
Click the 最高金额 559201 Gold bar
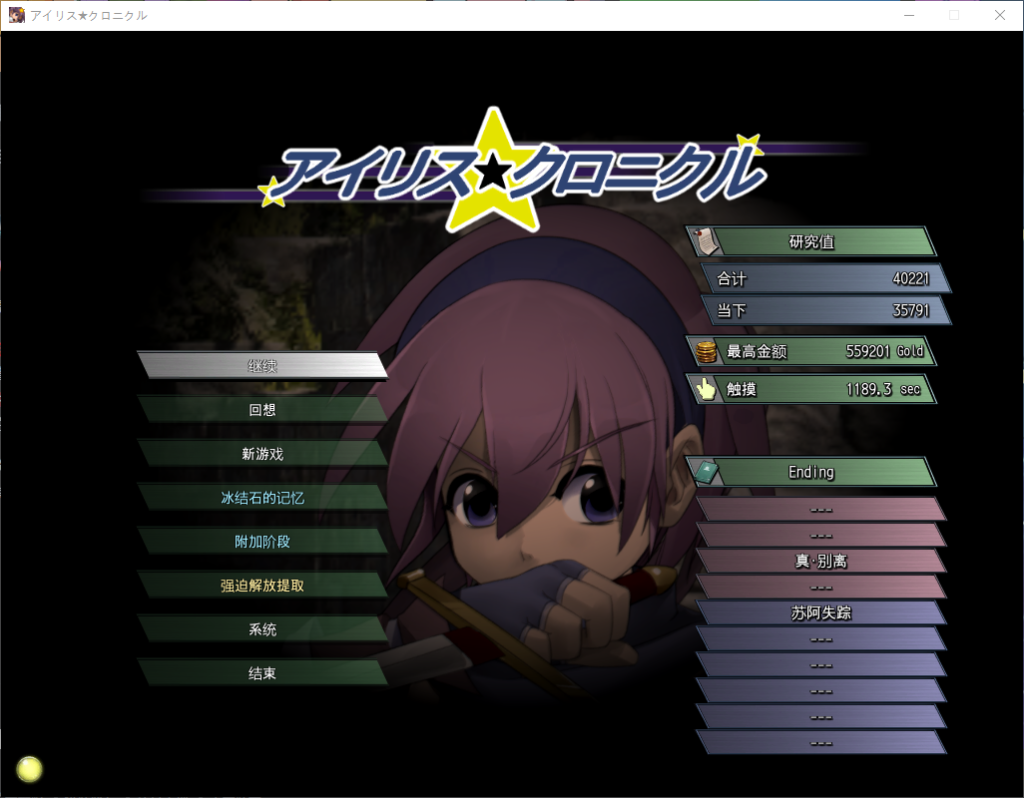tap(810, 351)
